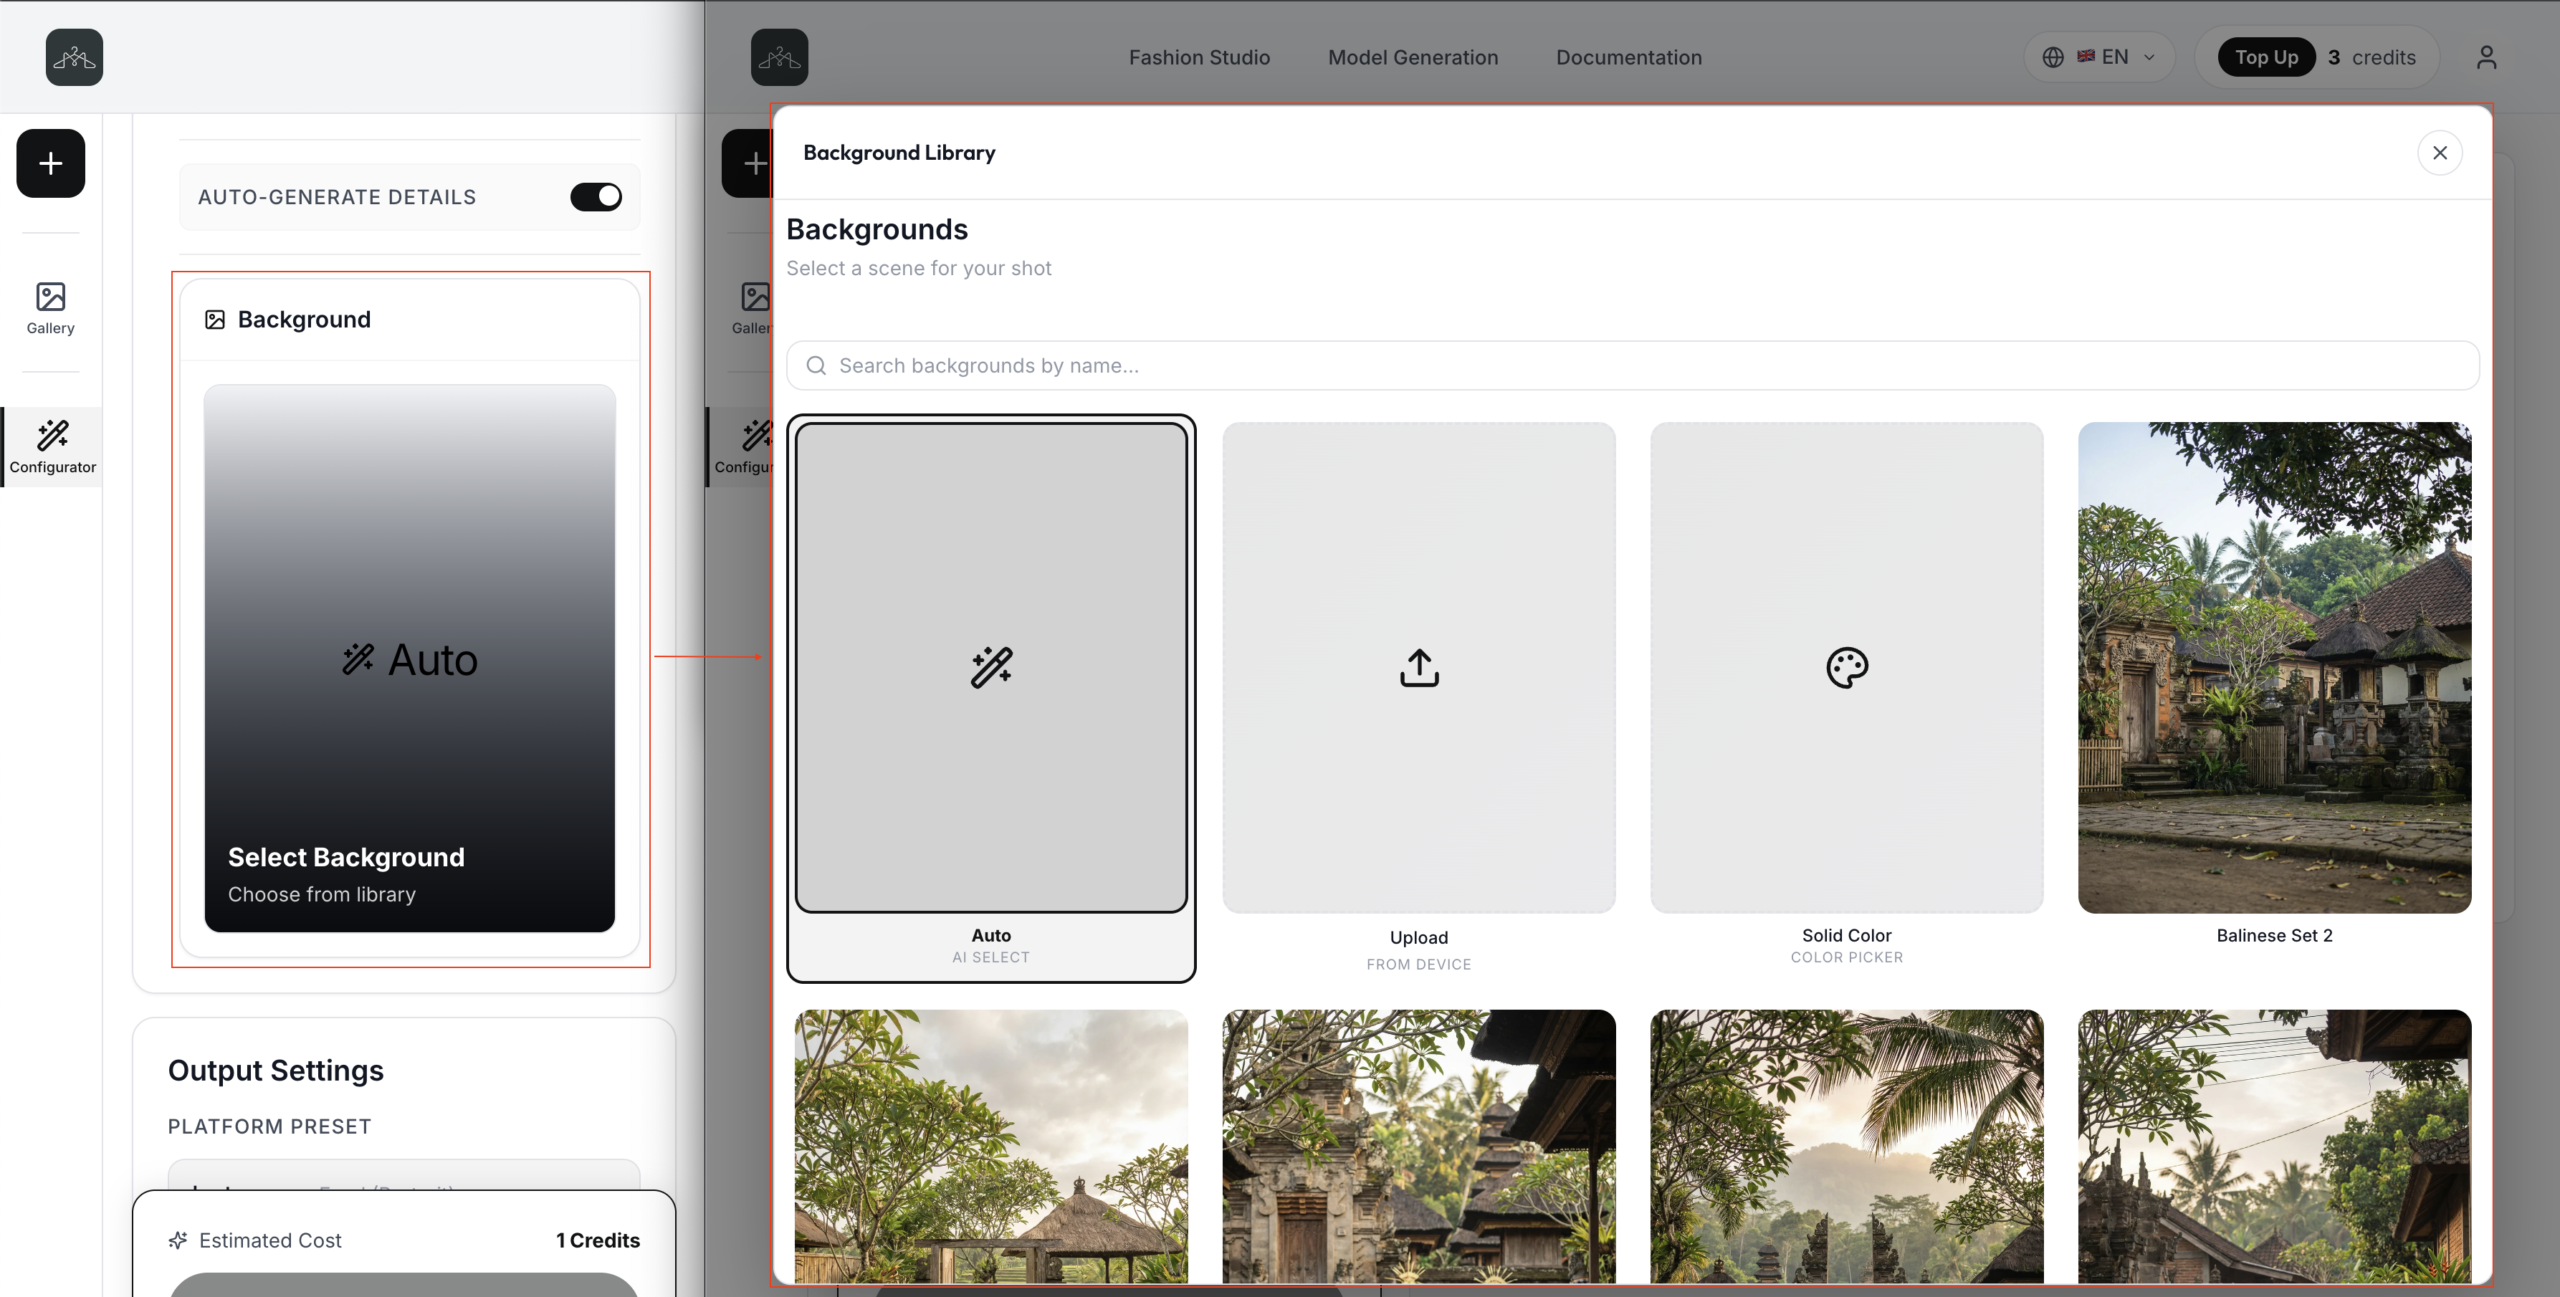2560x1297 pixels.
Task: Click the Top Up button
Action: 2267,58
